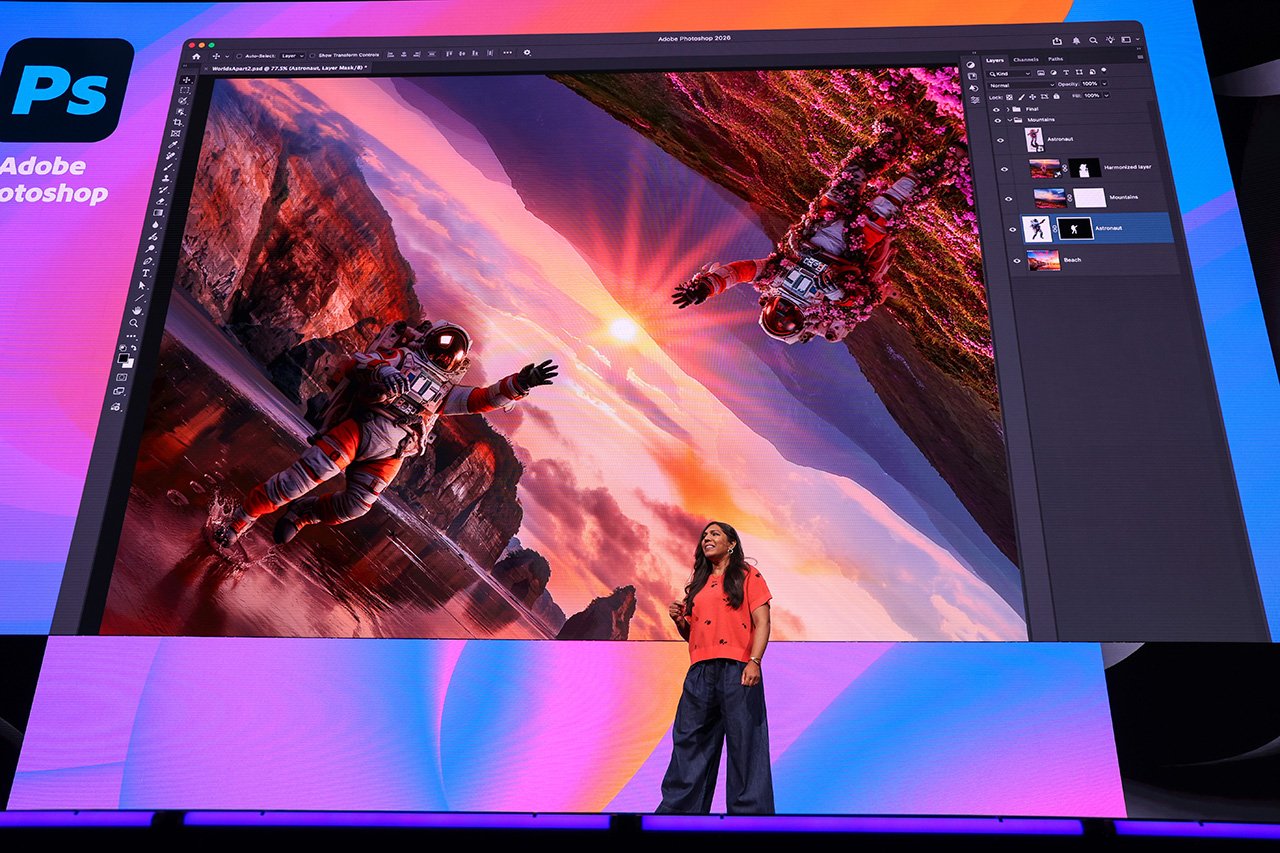Enable the Auto-Select checkbox
Screen dimensions: 1280x853
pyautogui.click(x=239, y=54)
